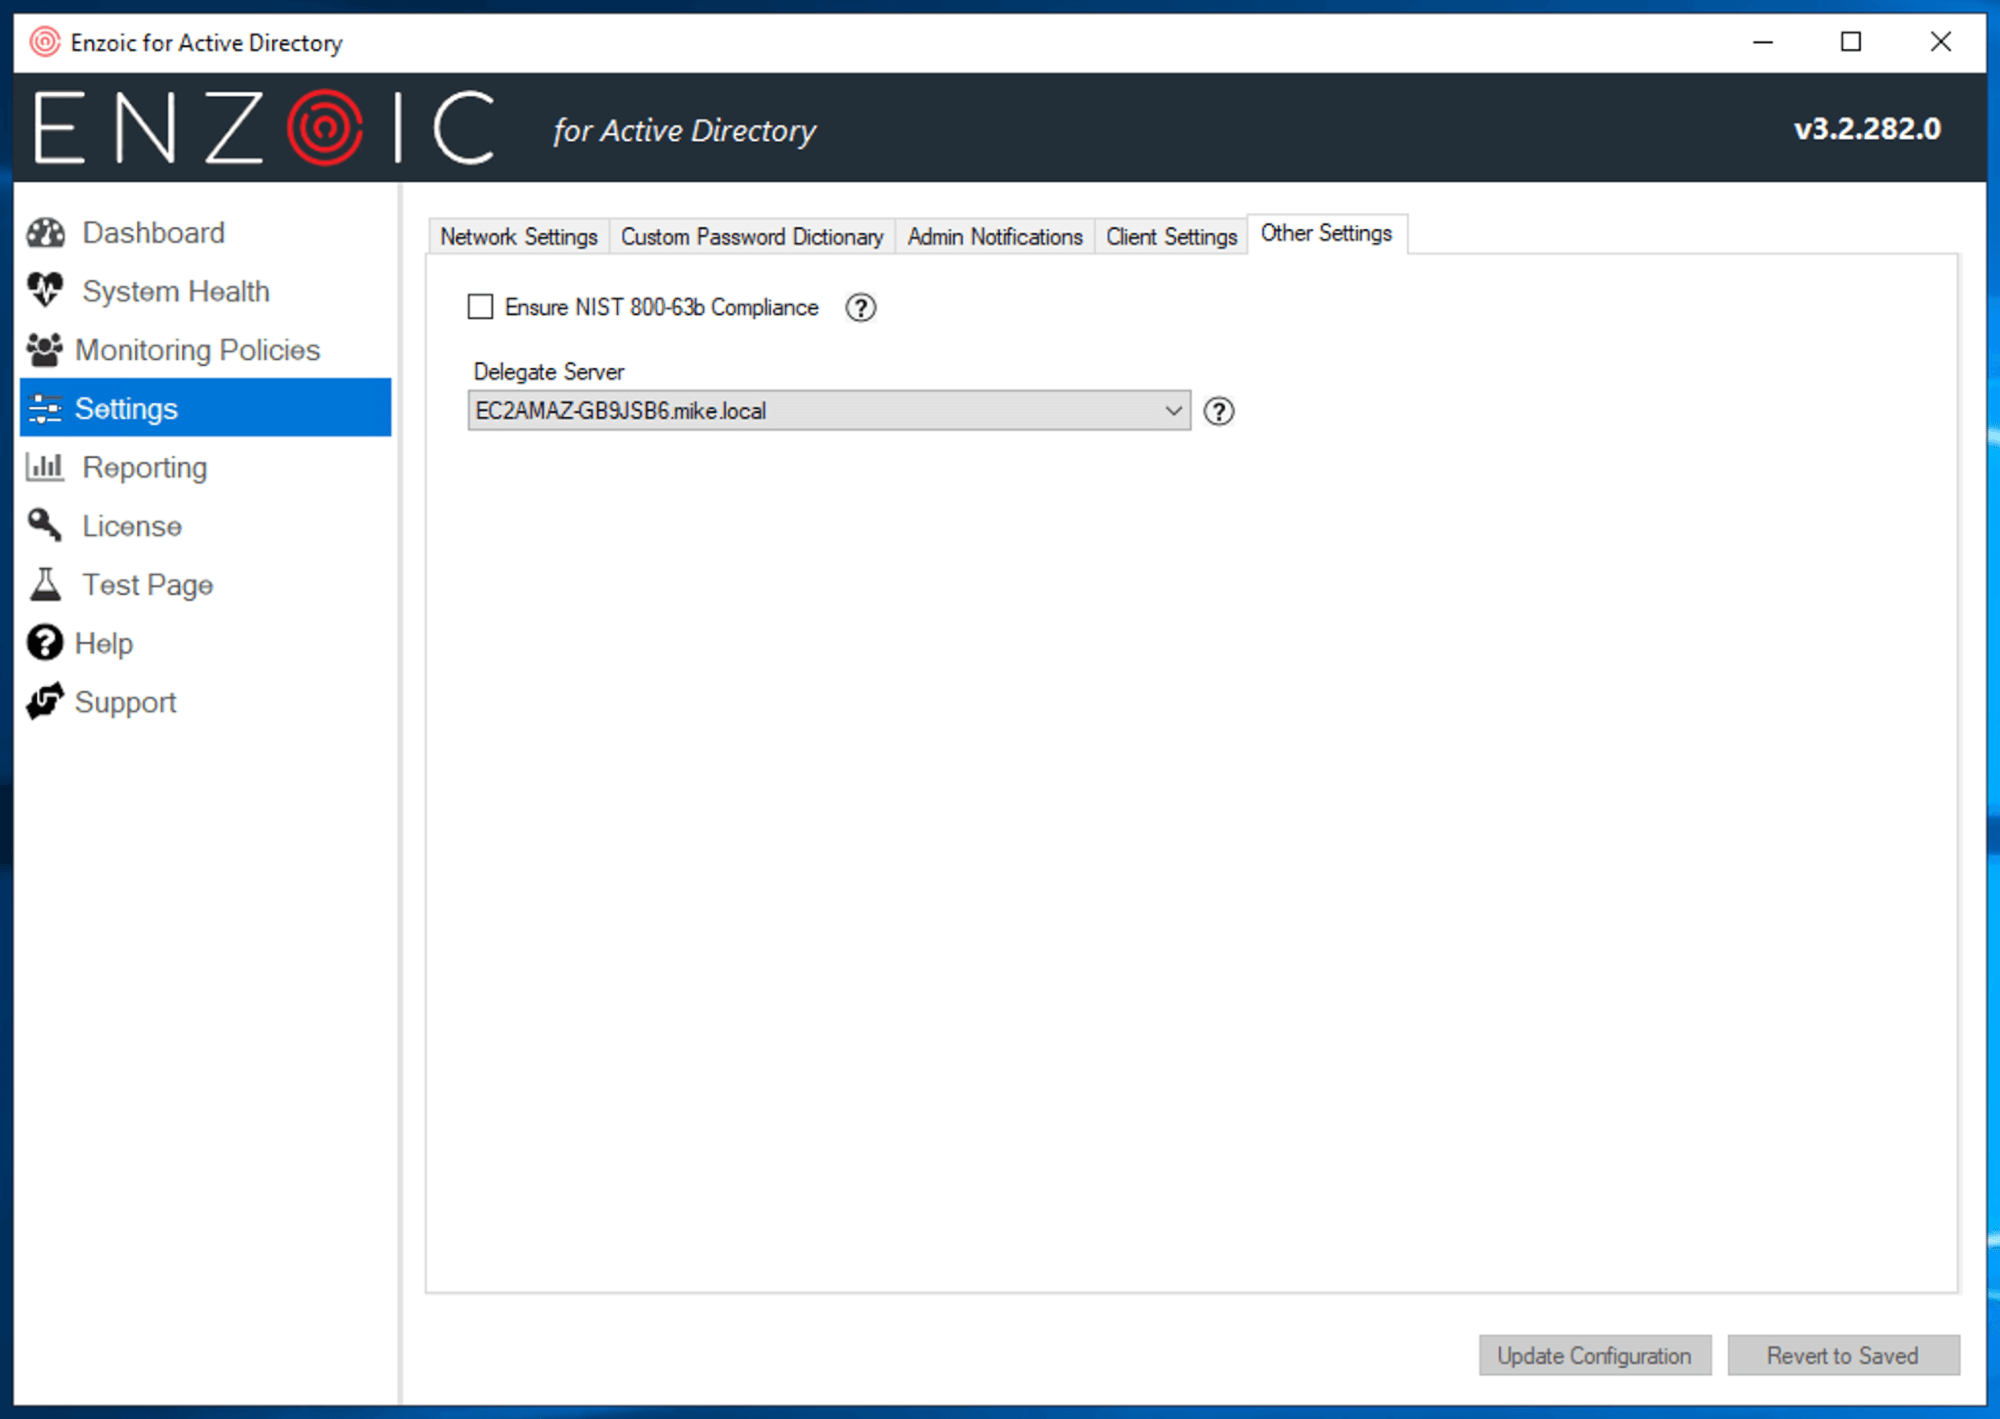Minimize the Enzoic window
2000x1419 pixels.
(x=1763, y=42)
